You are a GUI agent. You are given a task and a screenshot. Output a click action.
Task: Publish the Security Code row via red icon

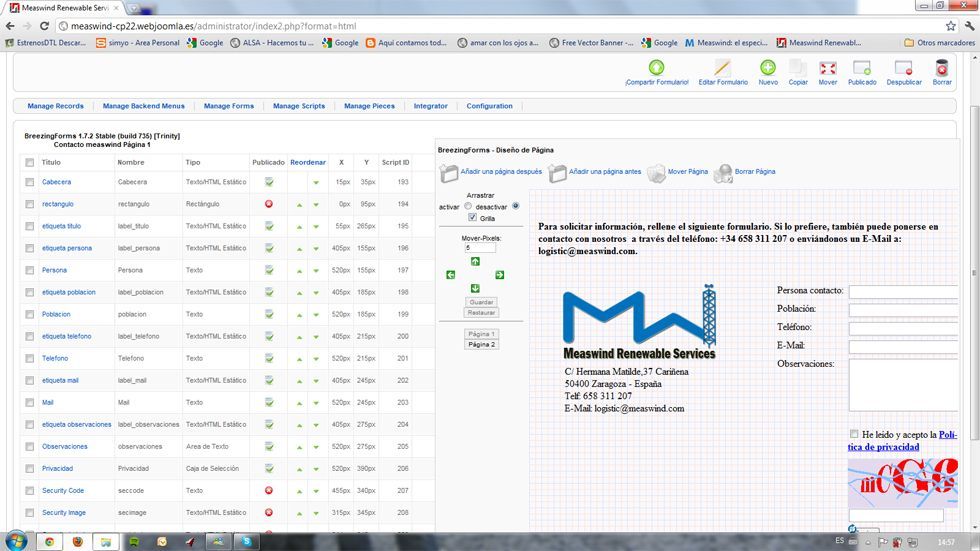[x=269, y=490]
